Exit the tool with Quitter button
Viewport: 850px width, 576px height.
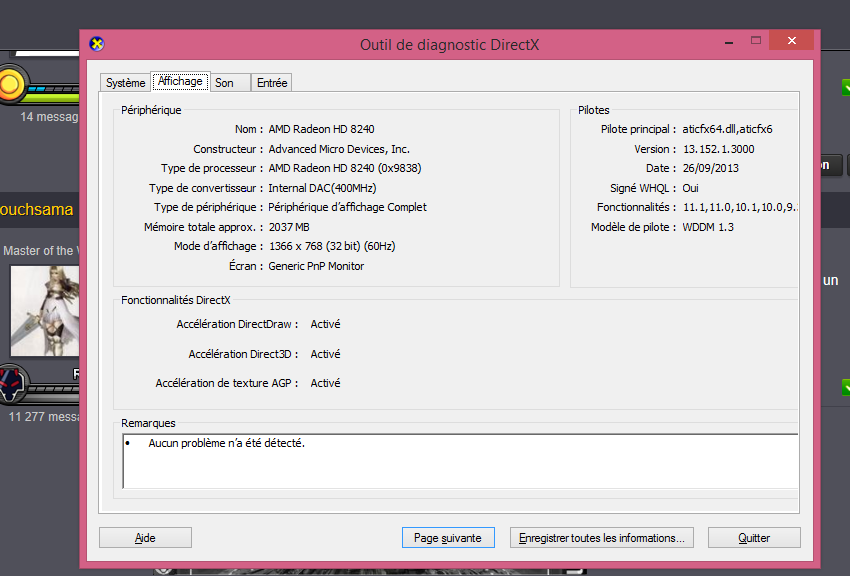click(754, 538)
